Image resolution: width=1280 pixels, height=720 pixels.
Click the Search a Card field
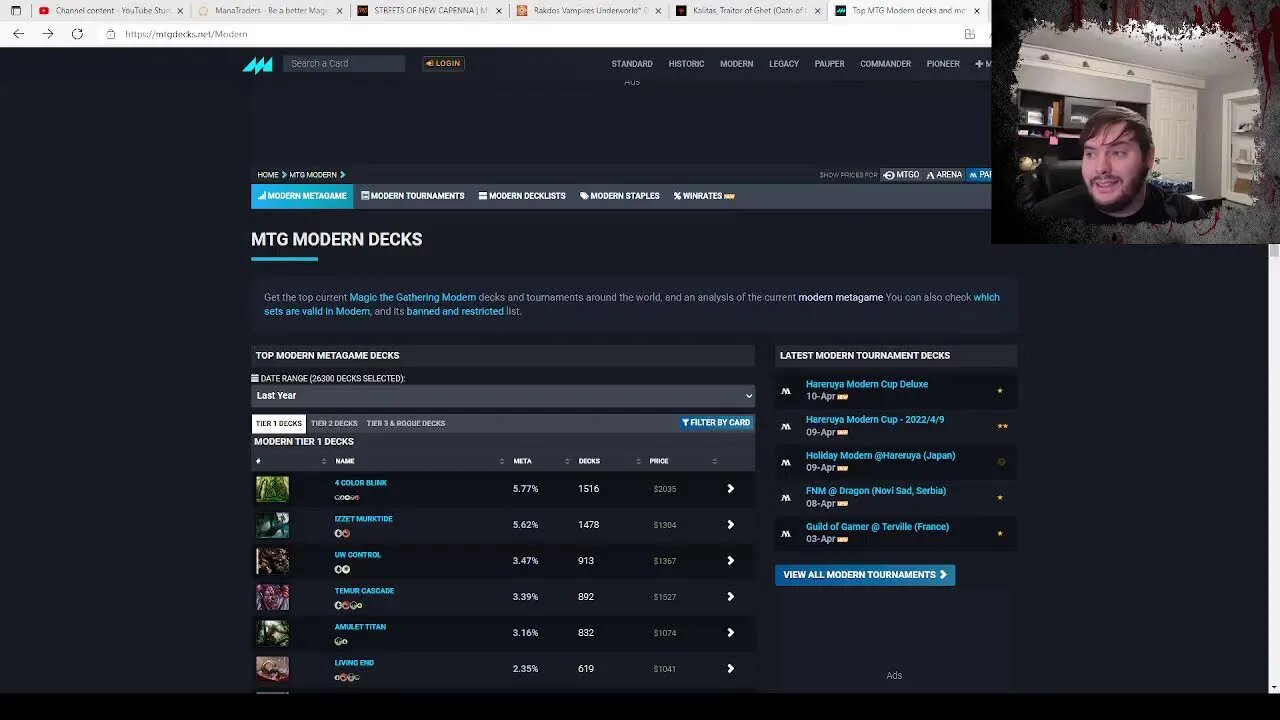[x=344, y=63]
